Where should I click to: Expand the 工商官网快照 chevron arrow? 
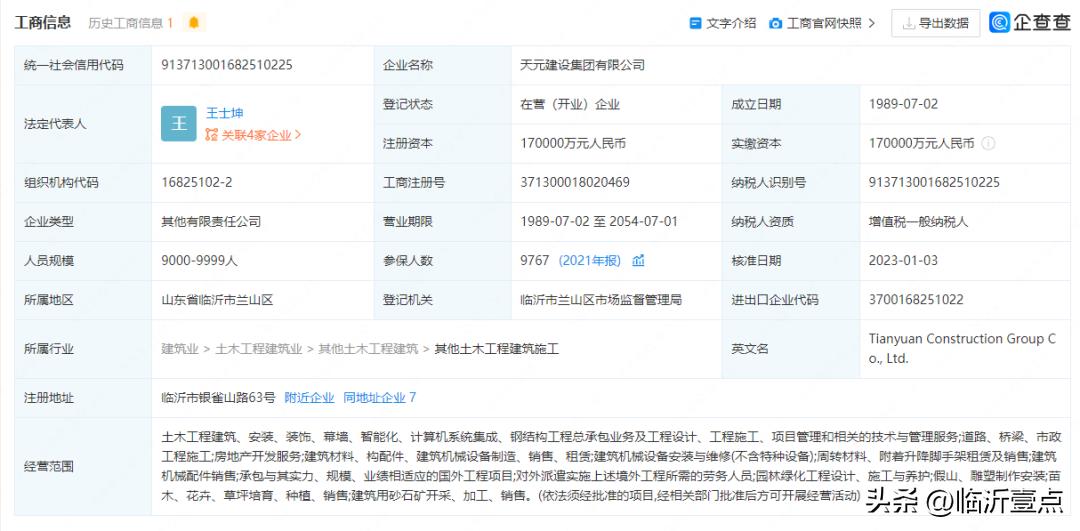point(872,23)
